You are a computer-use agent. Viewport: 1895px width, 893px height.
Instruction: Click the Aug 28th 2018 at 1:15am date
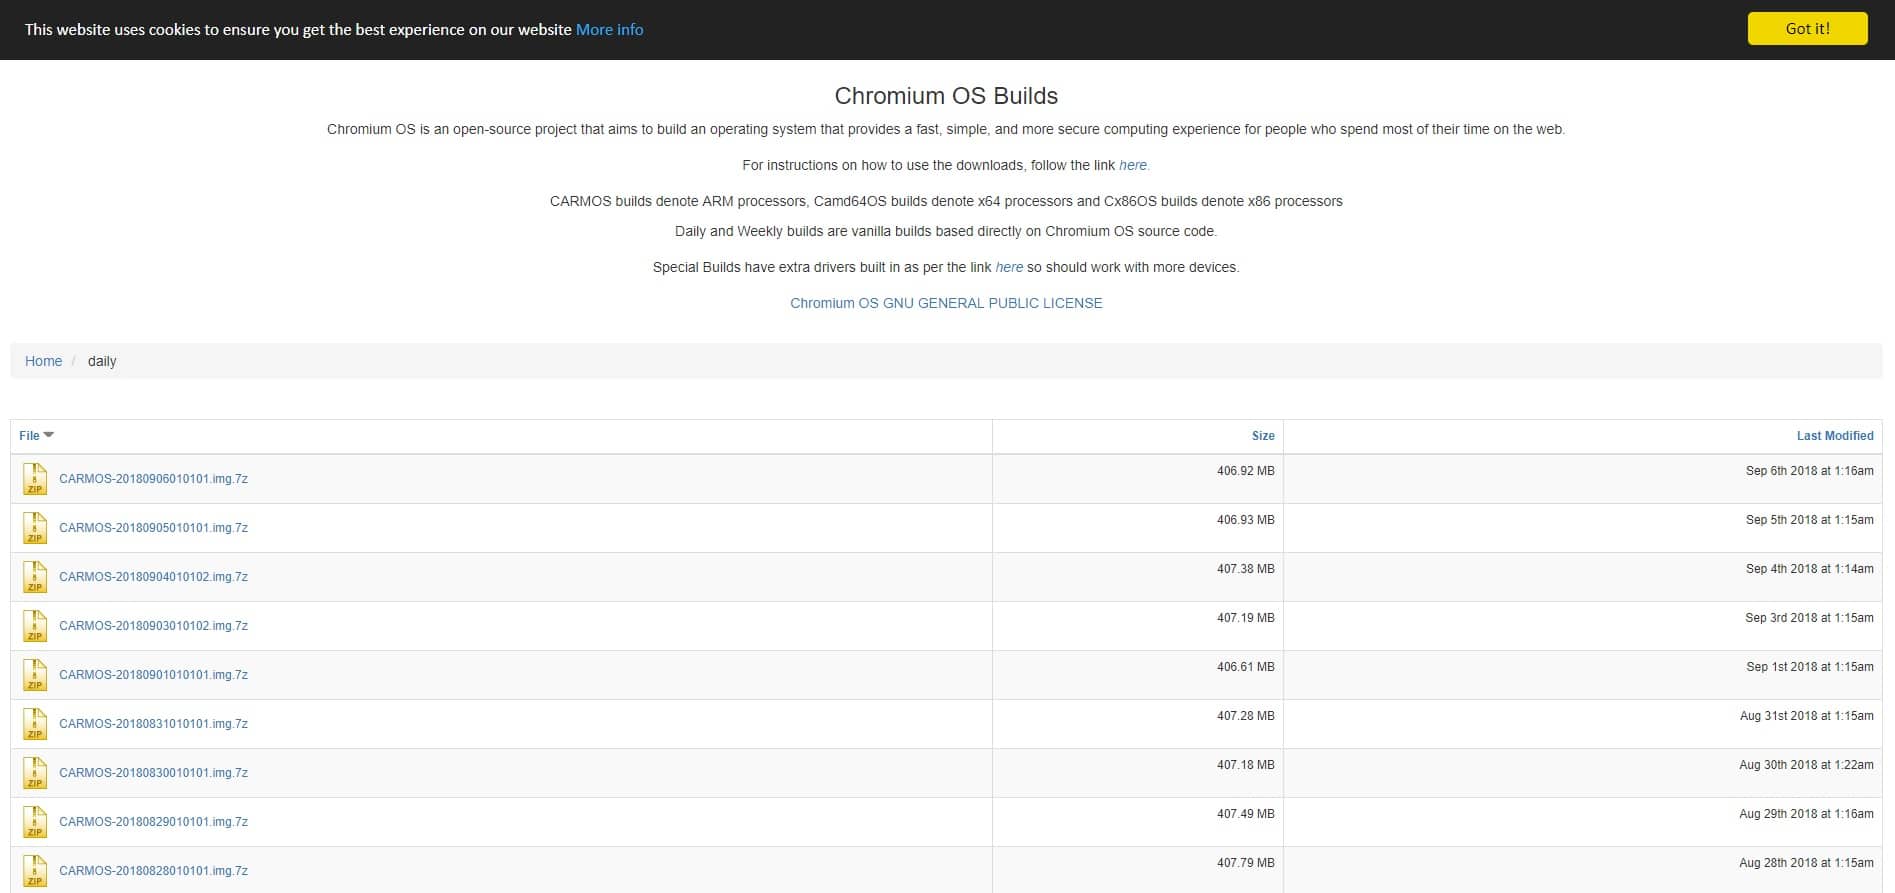(x=1806, y=863)
